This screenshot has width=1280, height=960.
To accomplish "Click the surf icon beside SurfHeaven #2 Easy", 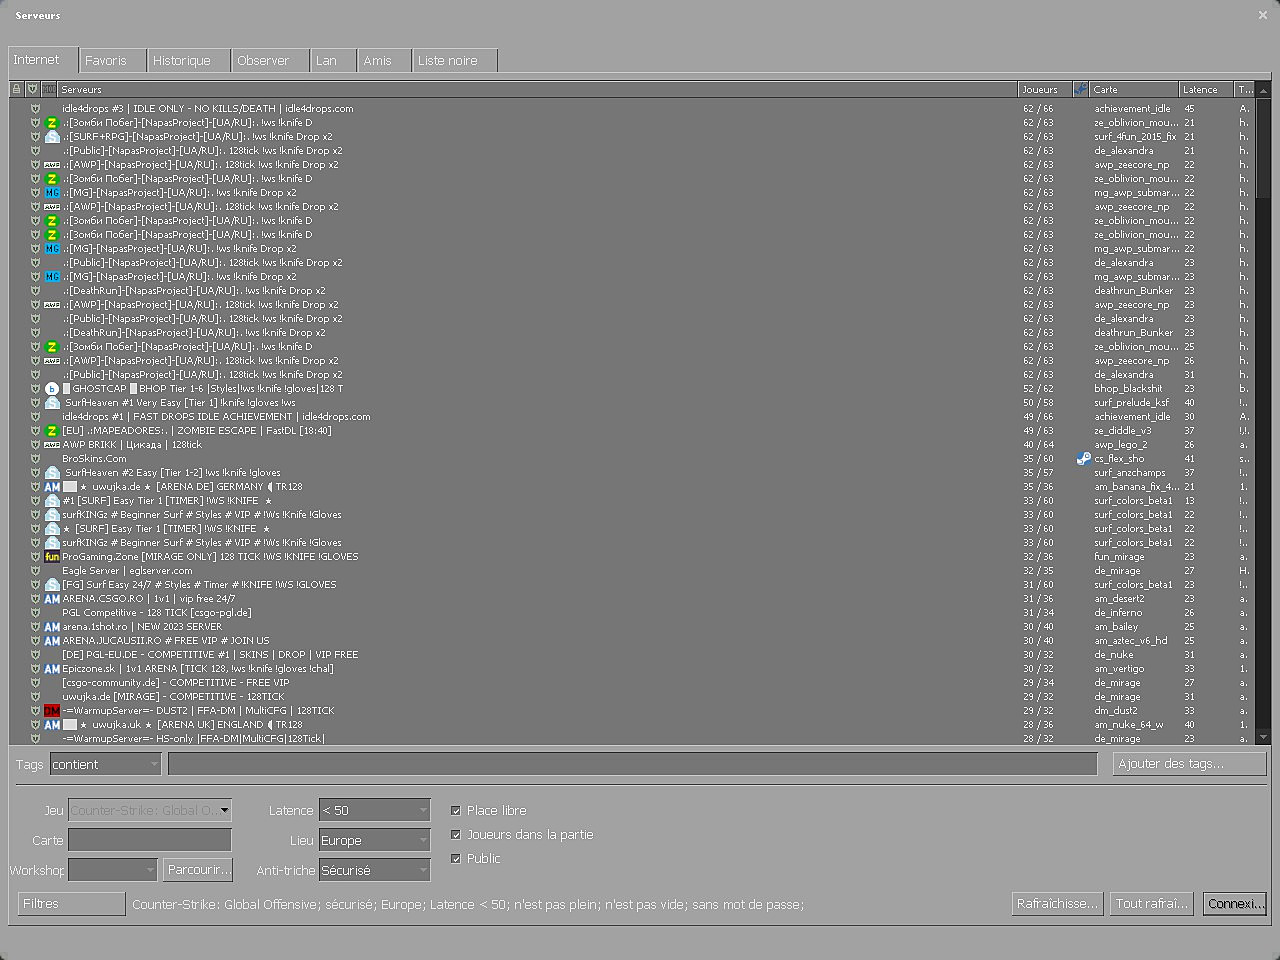I will click(x=52, y=473).
